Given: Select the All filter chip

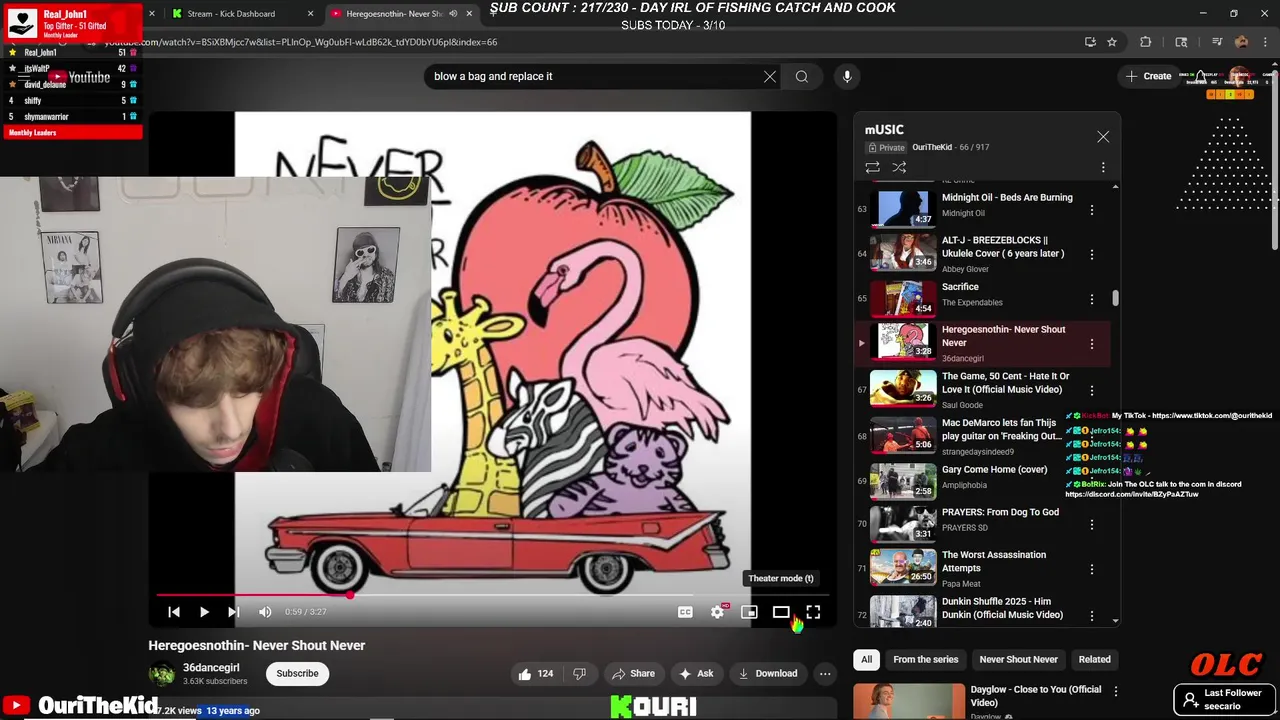Looking at the screenshot, I should 867,659.
